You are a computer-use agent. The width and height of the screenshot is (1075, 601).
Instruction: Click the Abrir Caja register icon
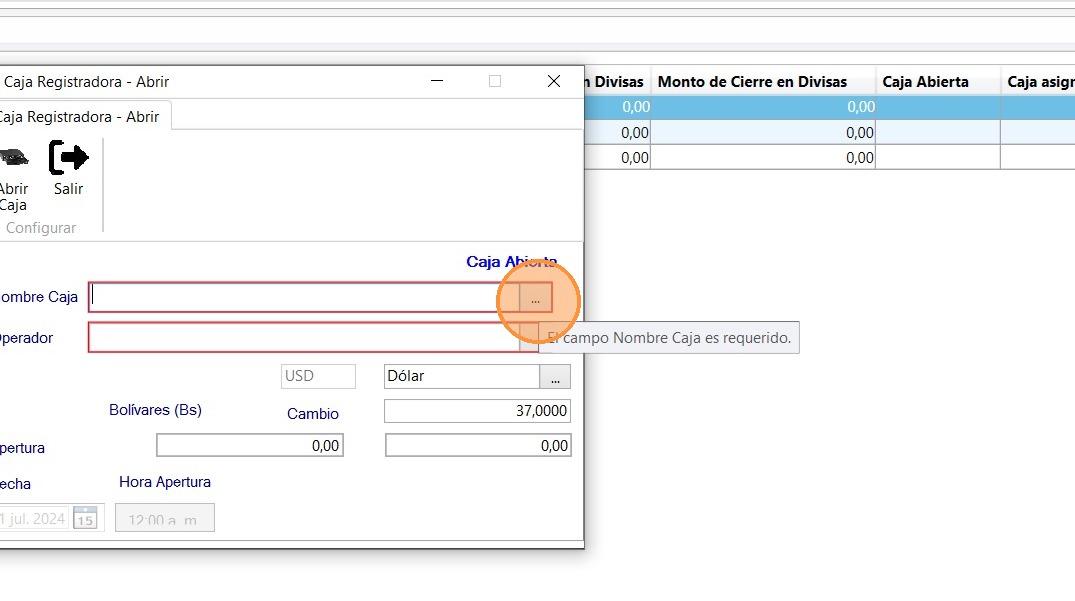(x=14, y=158)
